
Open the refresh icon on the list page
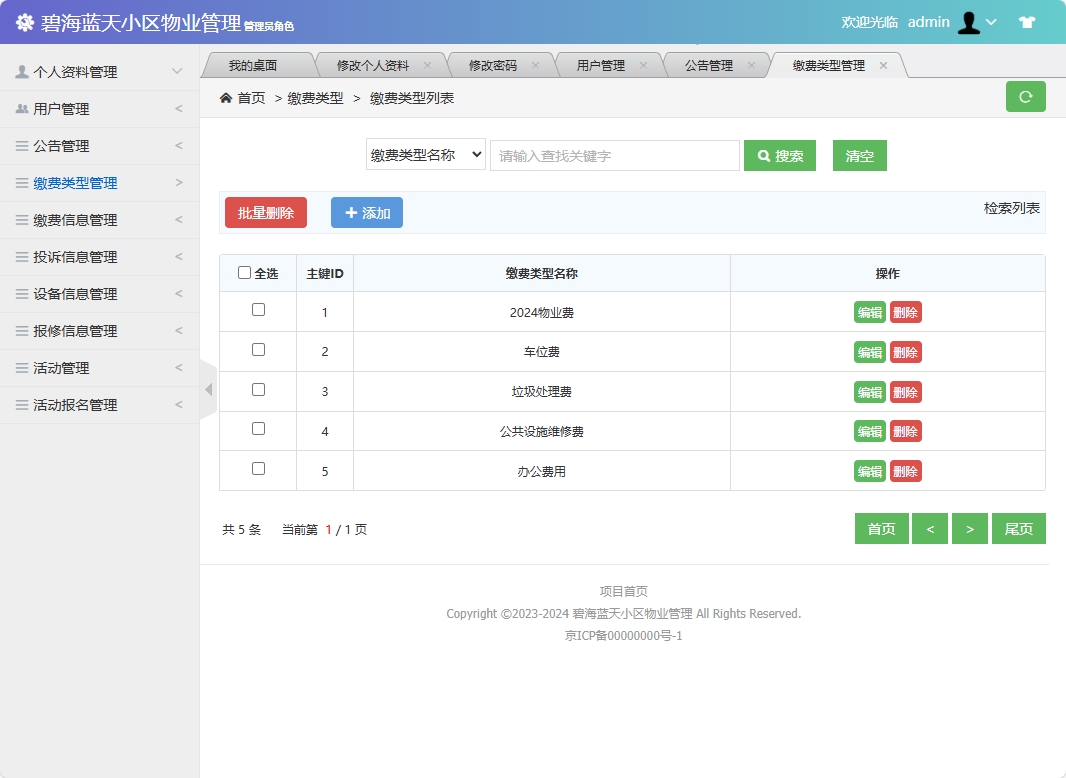(x=1025, y=96)
